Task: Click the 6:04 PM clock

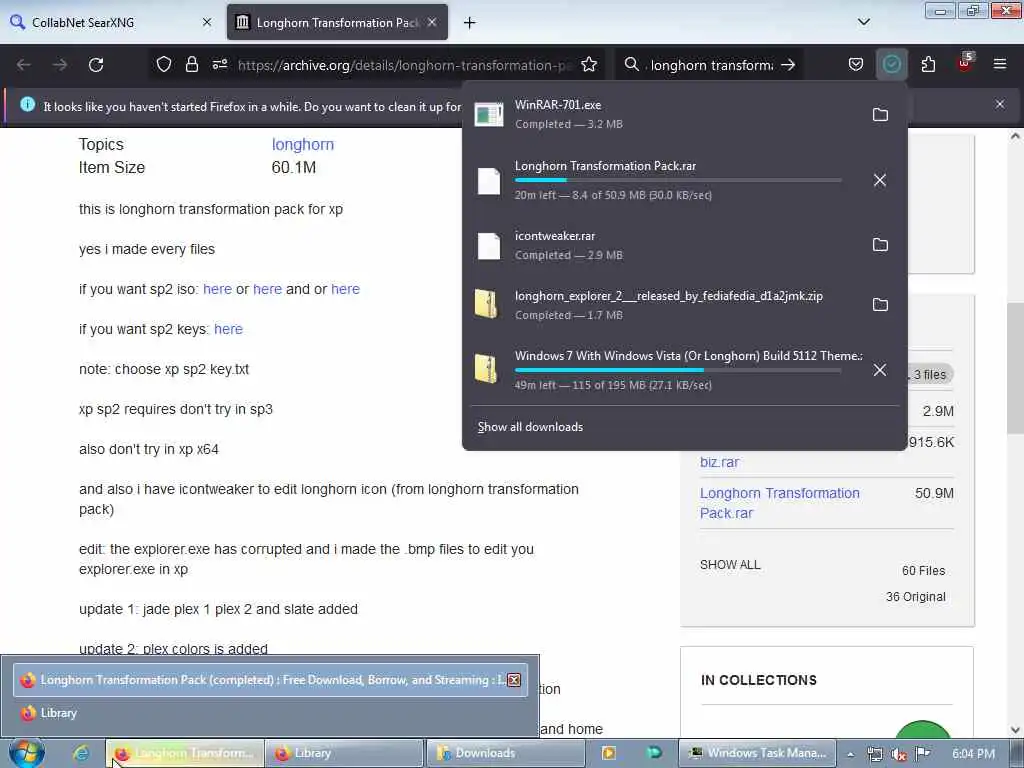Action: pyautogui.click(x=973, y=754)
